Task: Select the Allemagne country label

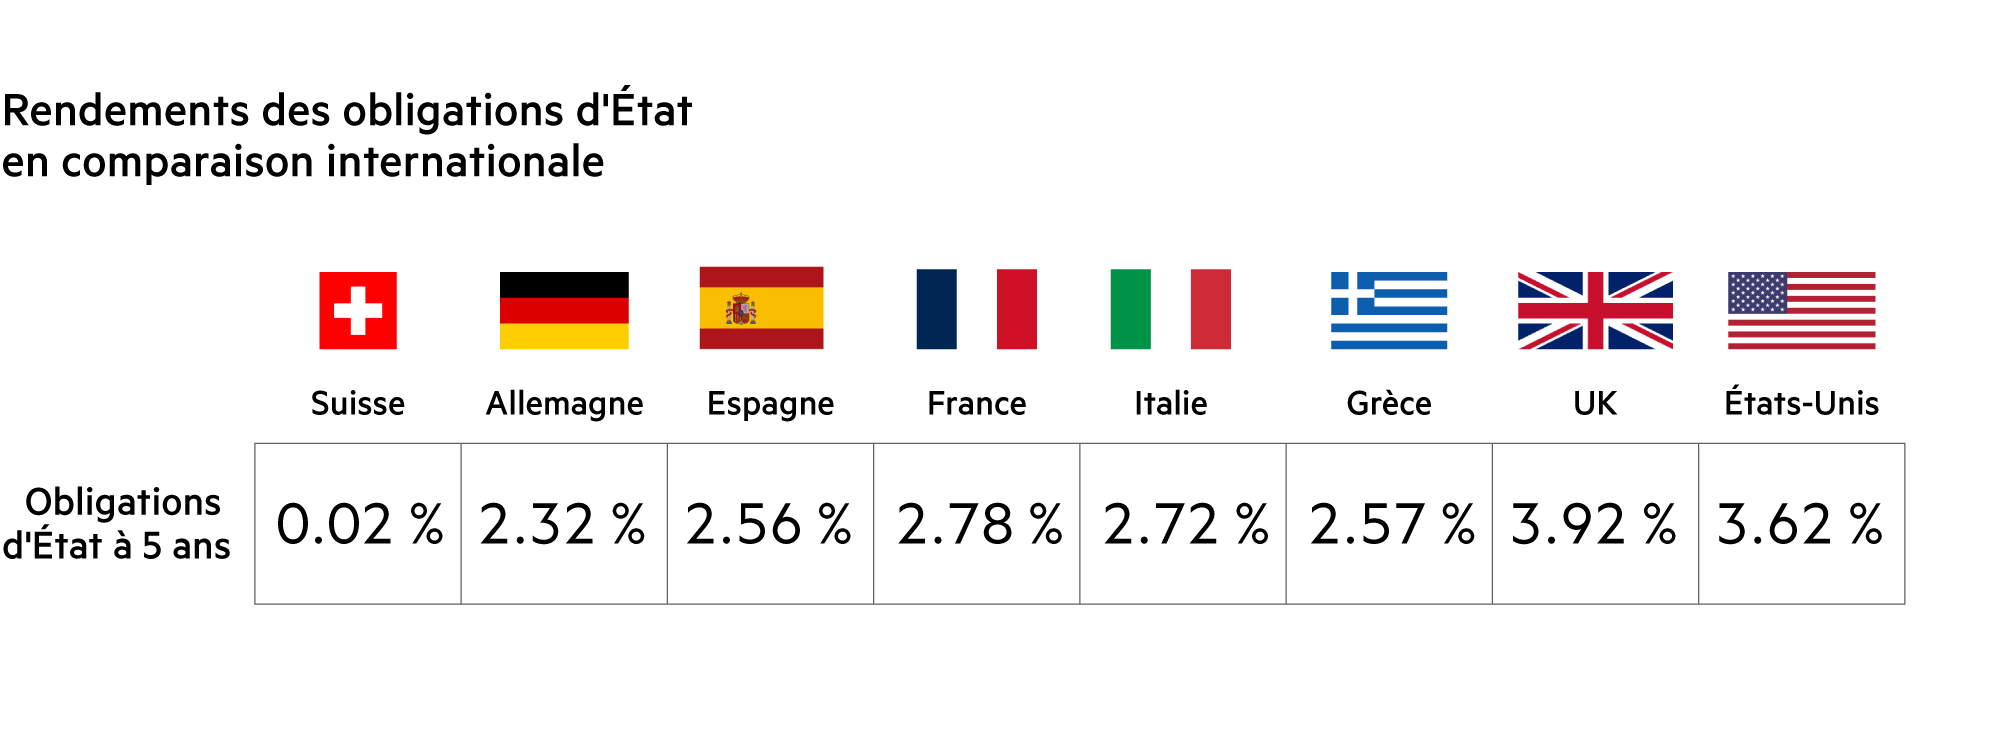Action: click(x=564, y=403)
